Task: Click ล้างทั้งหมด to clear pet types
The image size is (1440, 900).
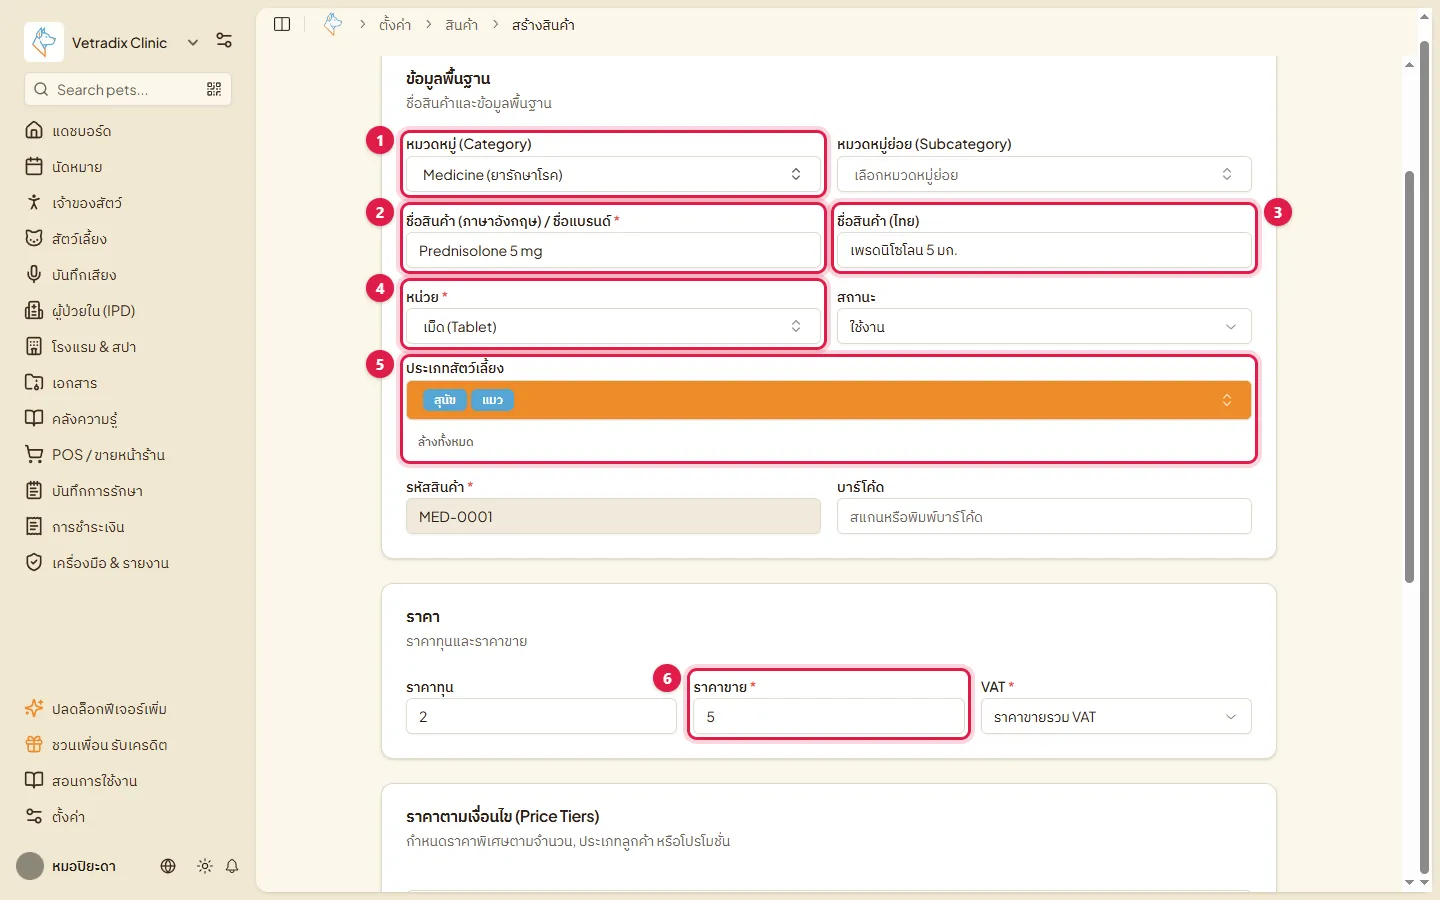Action: point(446,441)
